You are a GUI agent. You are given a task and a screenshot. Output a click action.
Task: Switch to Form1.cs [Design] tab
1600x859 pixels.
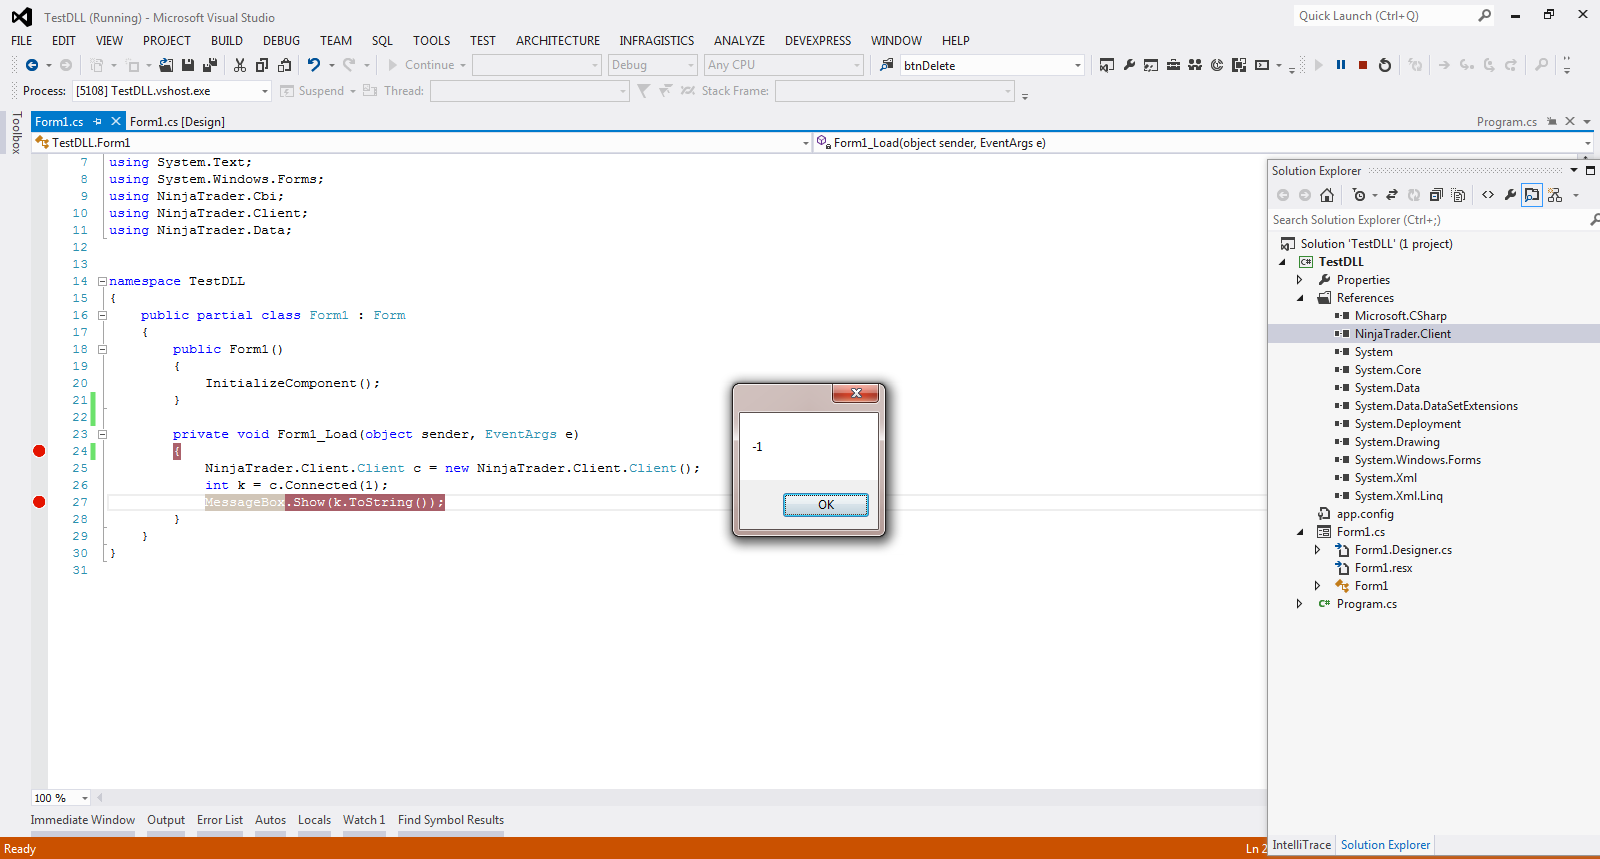177,122
